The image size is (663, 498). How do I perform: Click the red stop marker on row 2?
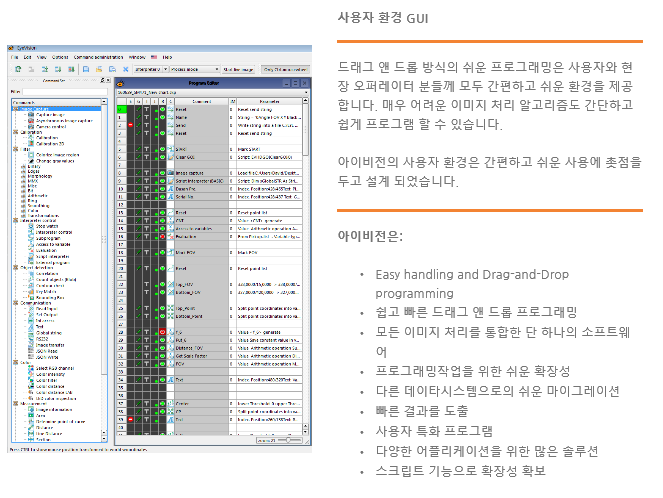[x=131, y=125]
